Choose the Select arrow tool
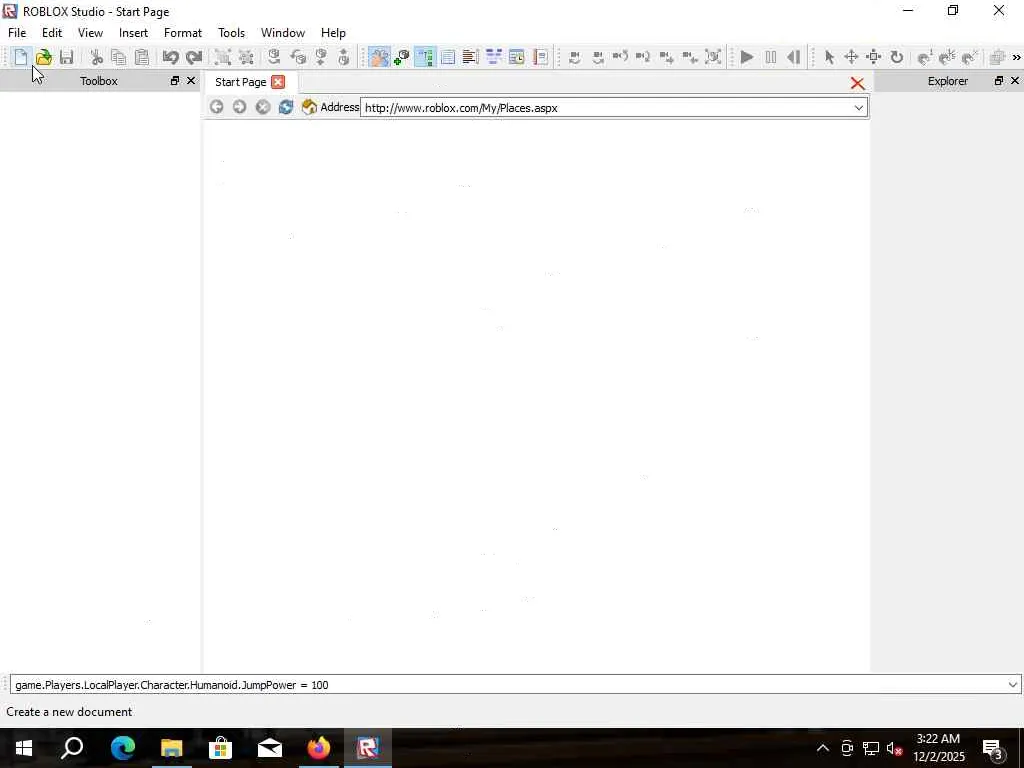 [829, 57]
